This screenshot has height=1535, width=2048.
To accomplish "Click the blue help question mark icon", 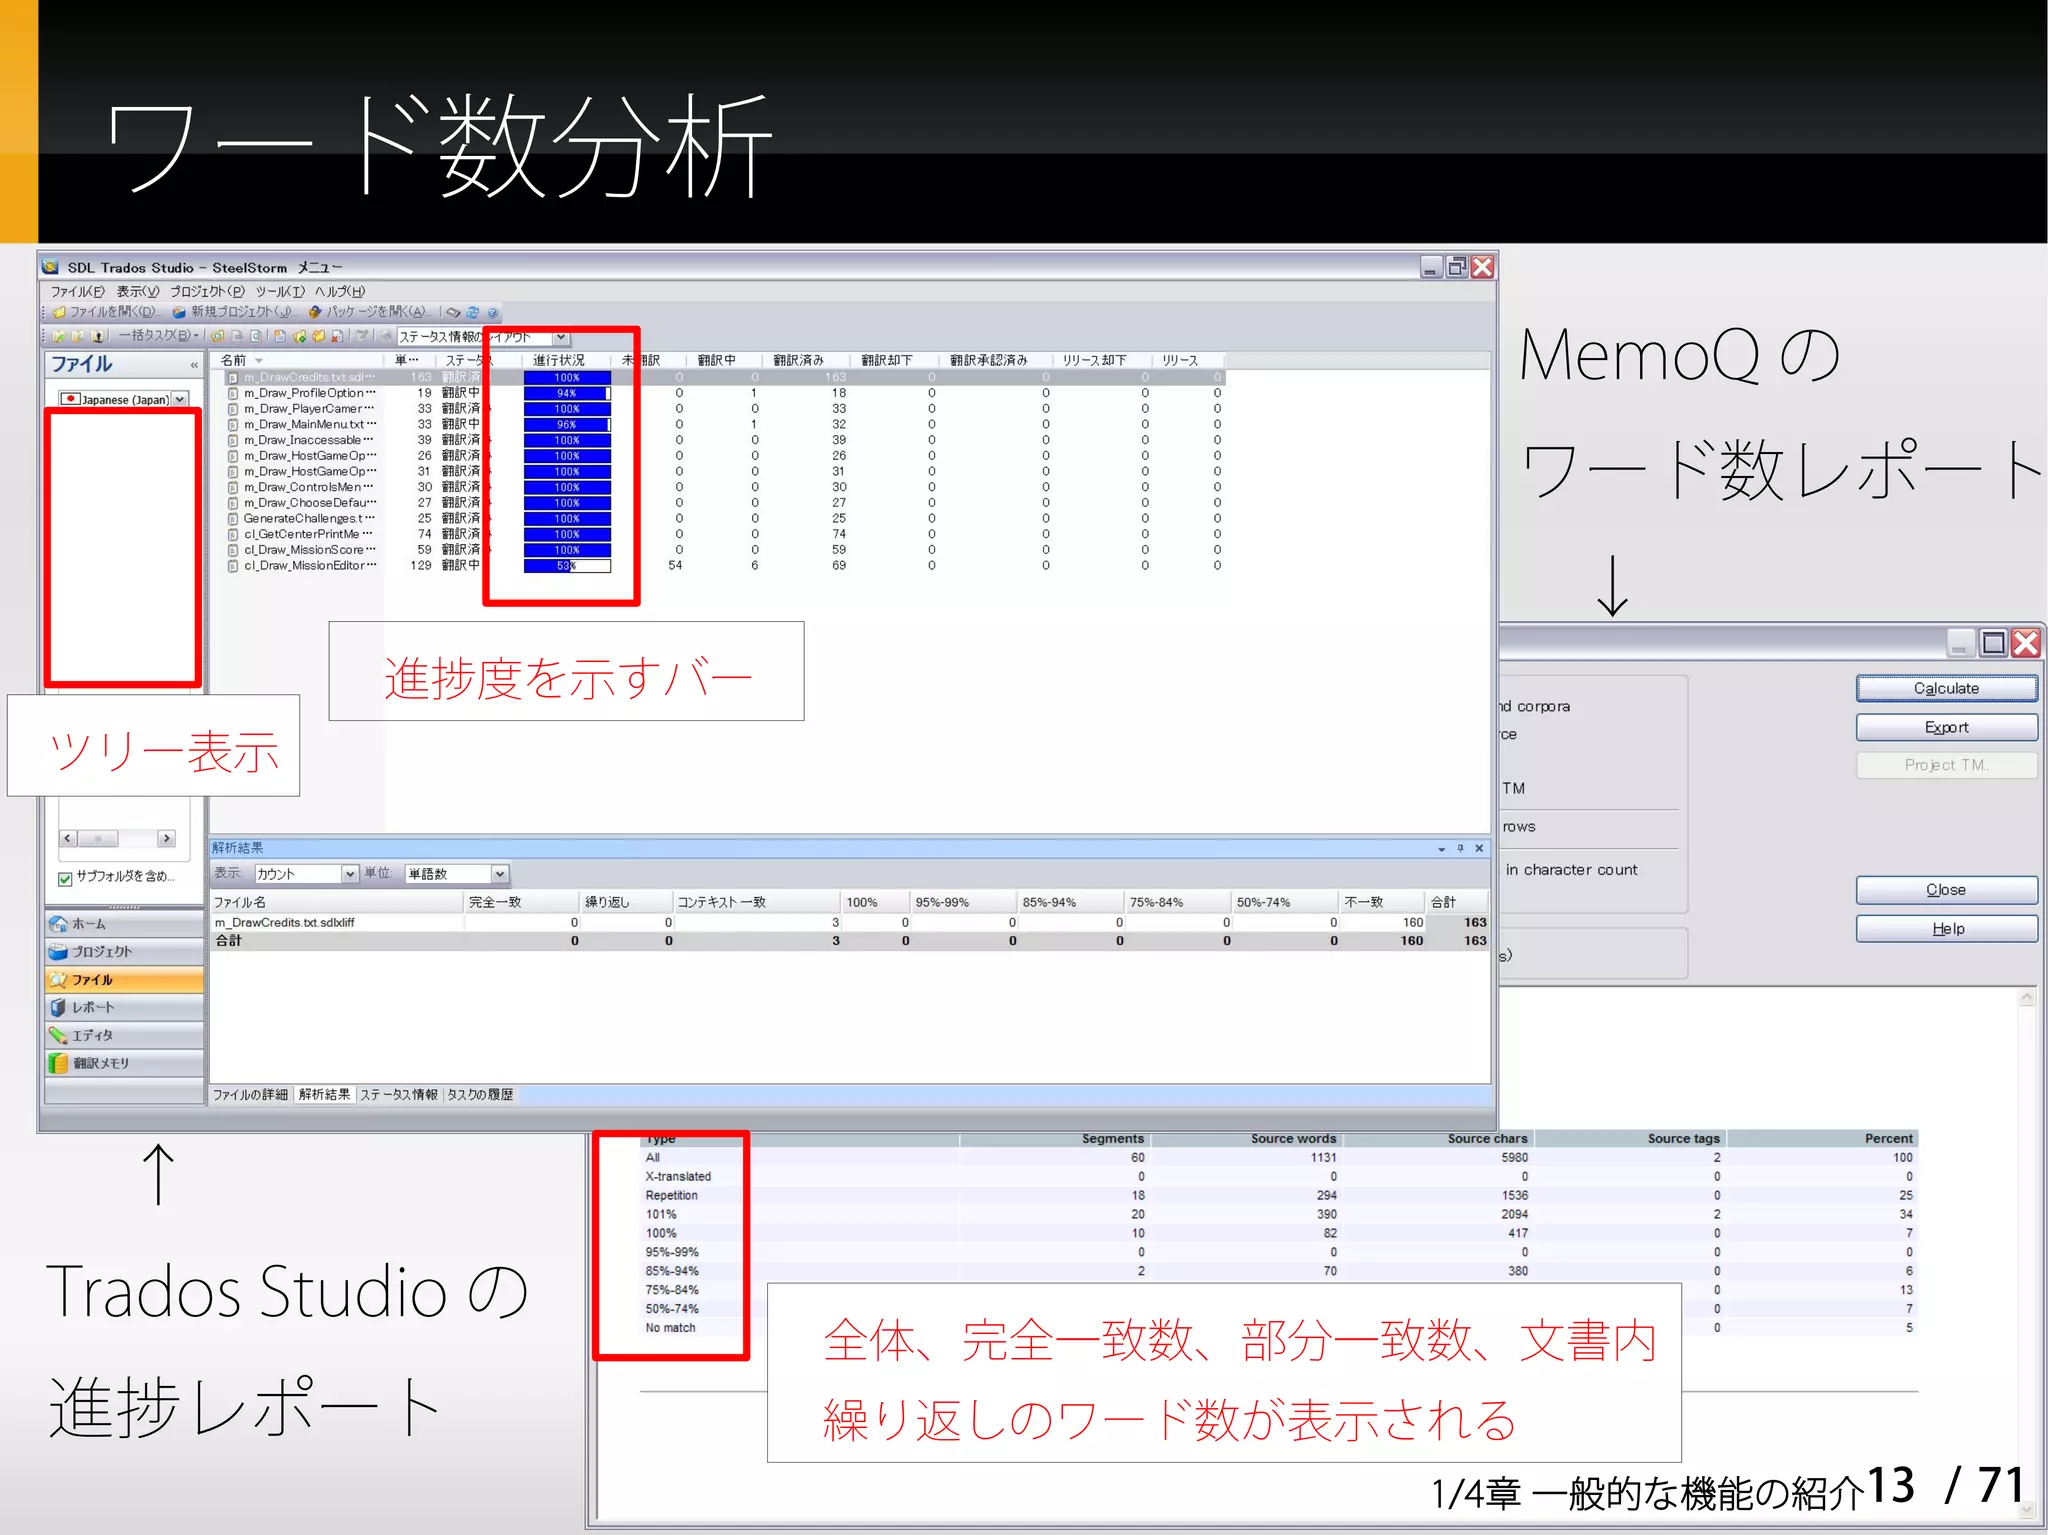I will pyautogui.click(x=492, y=312).
